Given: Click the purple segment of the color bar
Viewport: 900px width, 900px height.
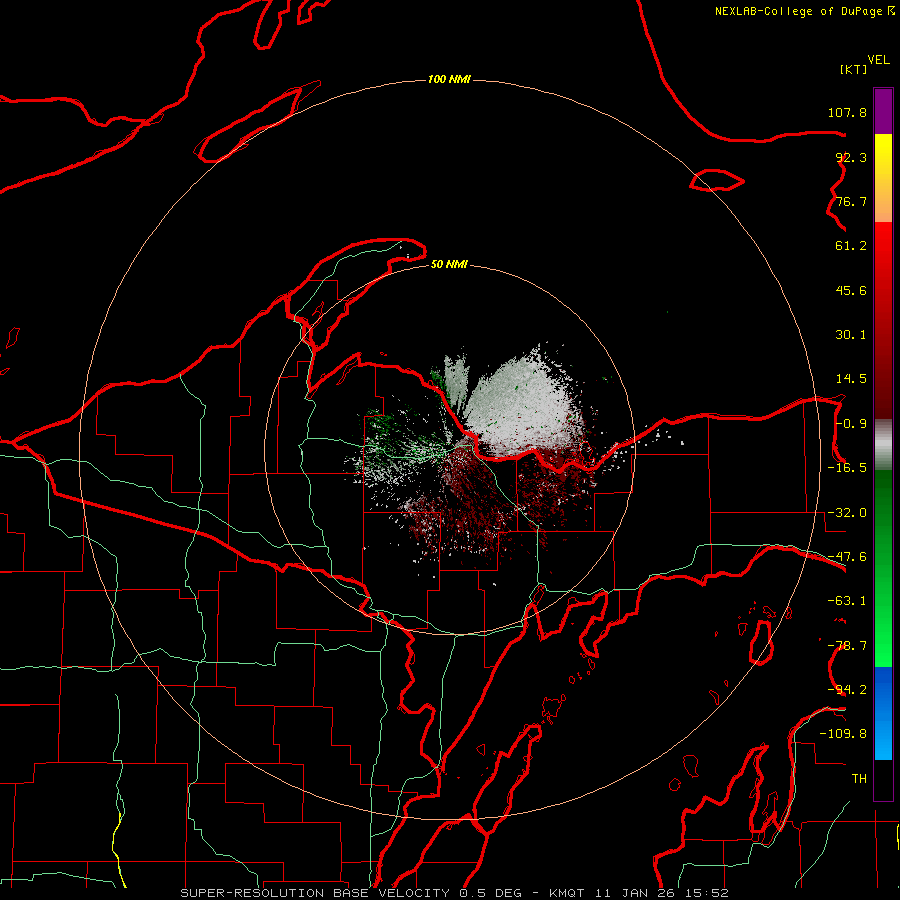Looking at the screenshot, I should pos(883,112).
